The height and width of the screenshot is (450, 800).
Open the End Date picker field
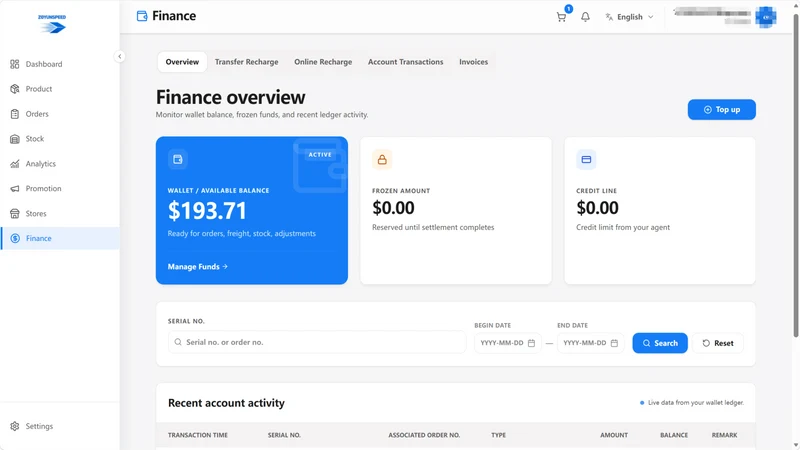click(590, 343)
